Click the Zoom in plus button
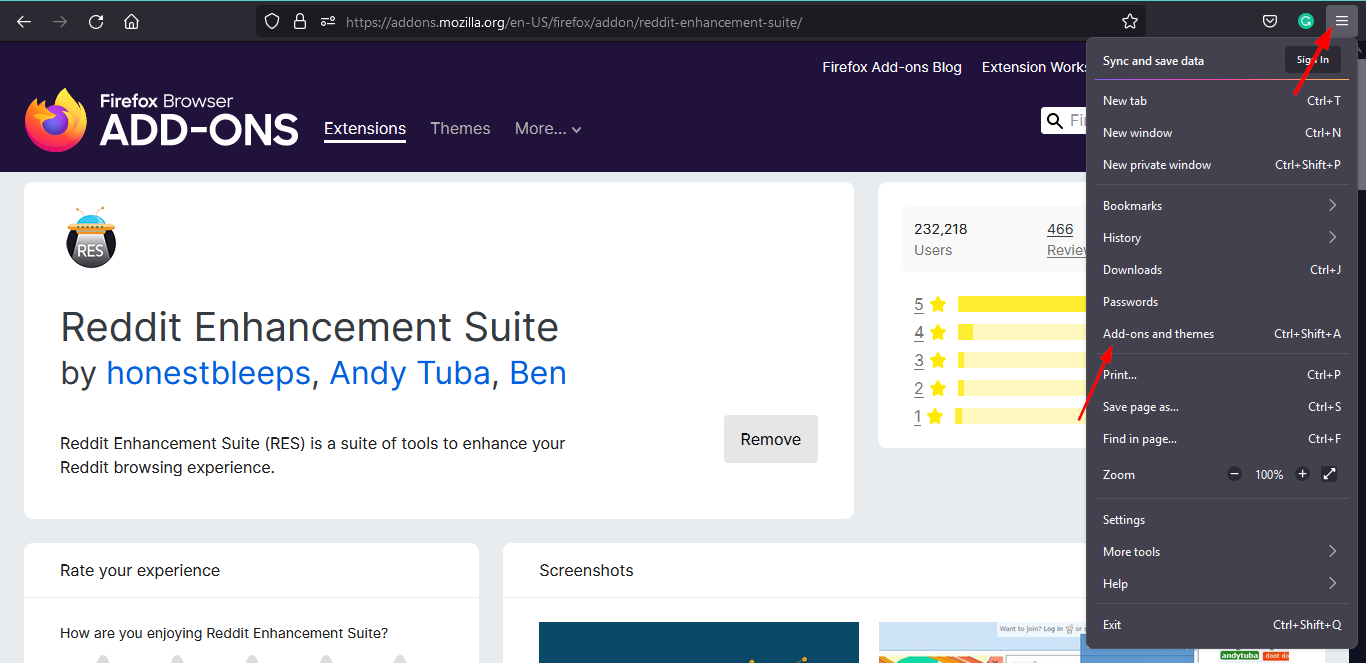This screenshot has width=1366, height=663. [x=1302, y=474]
